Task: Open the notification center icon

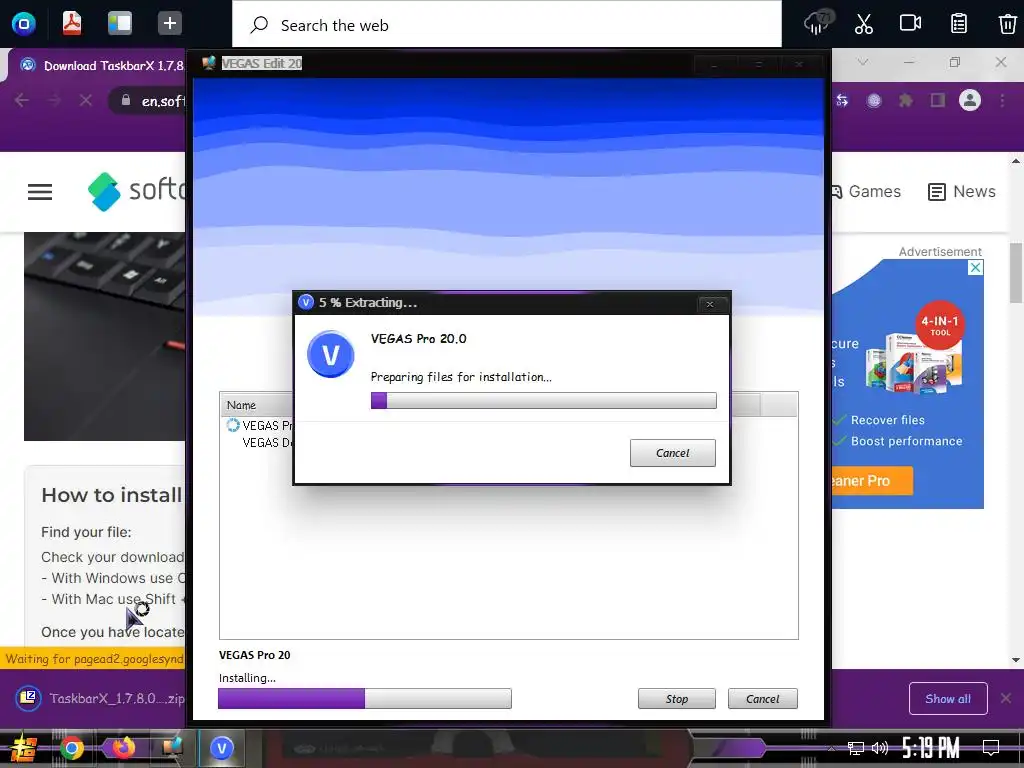Action: 991,748
